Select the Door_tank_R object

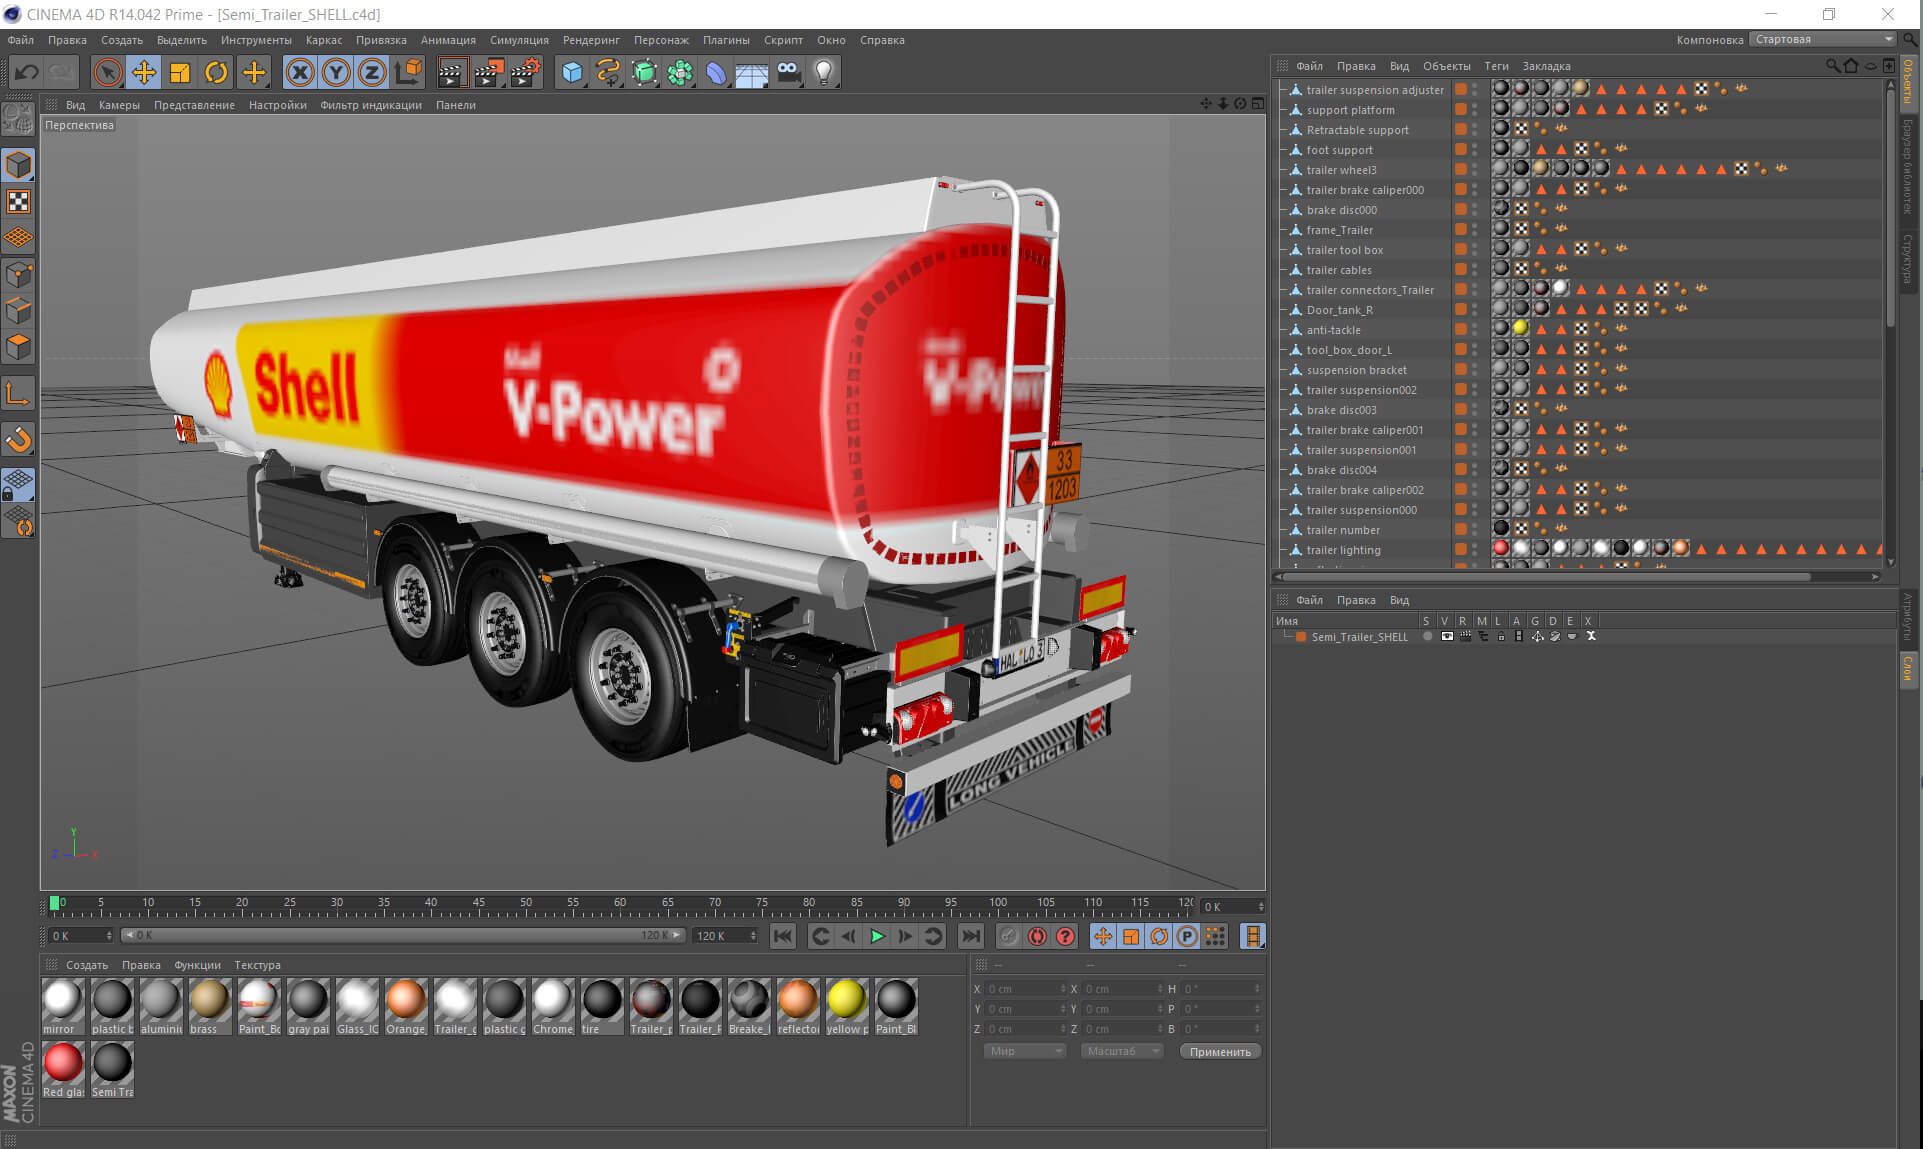1339,310
